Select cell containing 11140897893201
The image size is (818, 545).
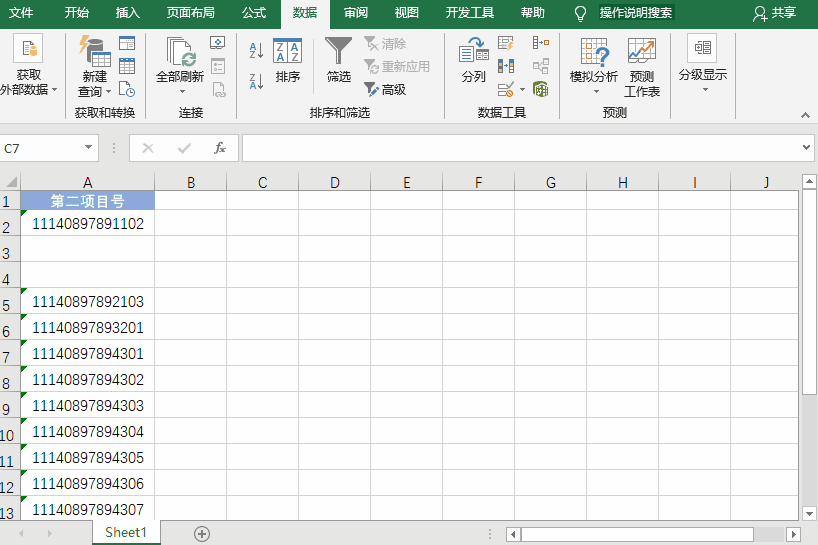(88, 328)
